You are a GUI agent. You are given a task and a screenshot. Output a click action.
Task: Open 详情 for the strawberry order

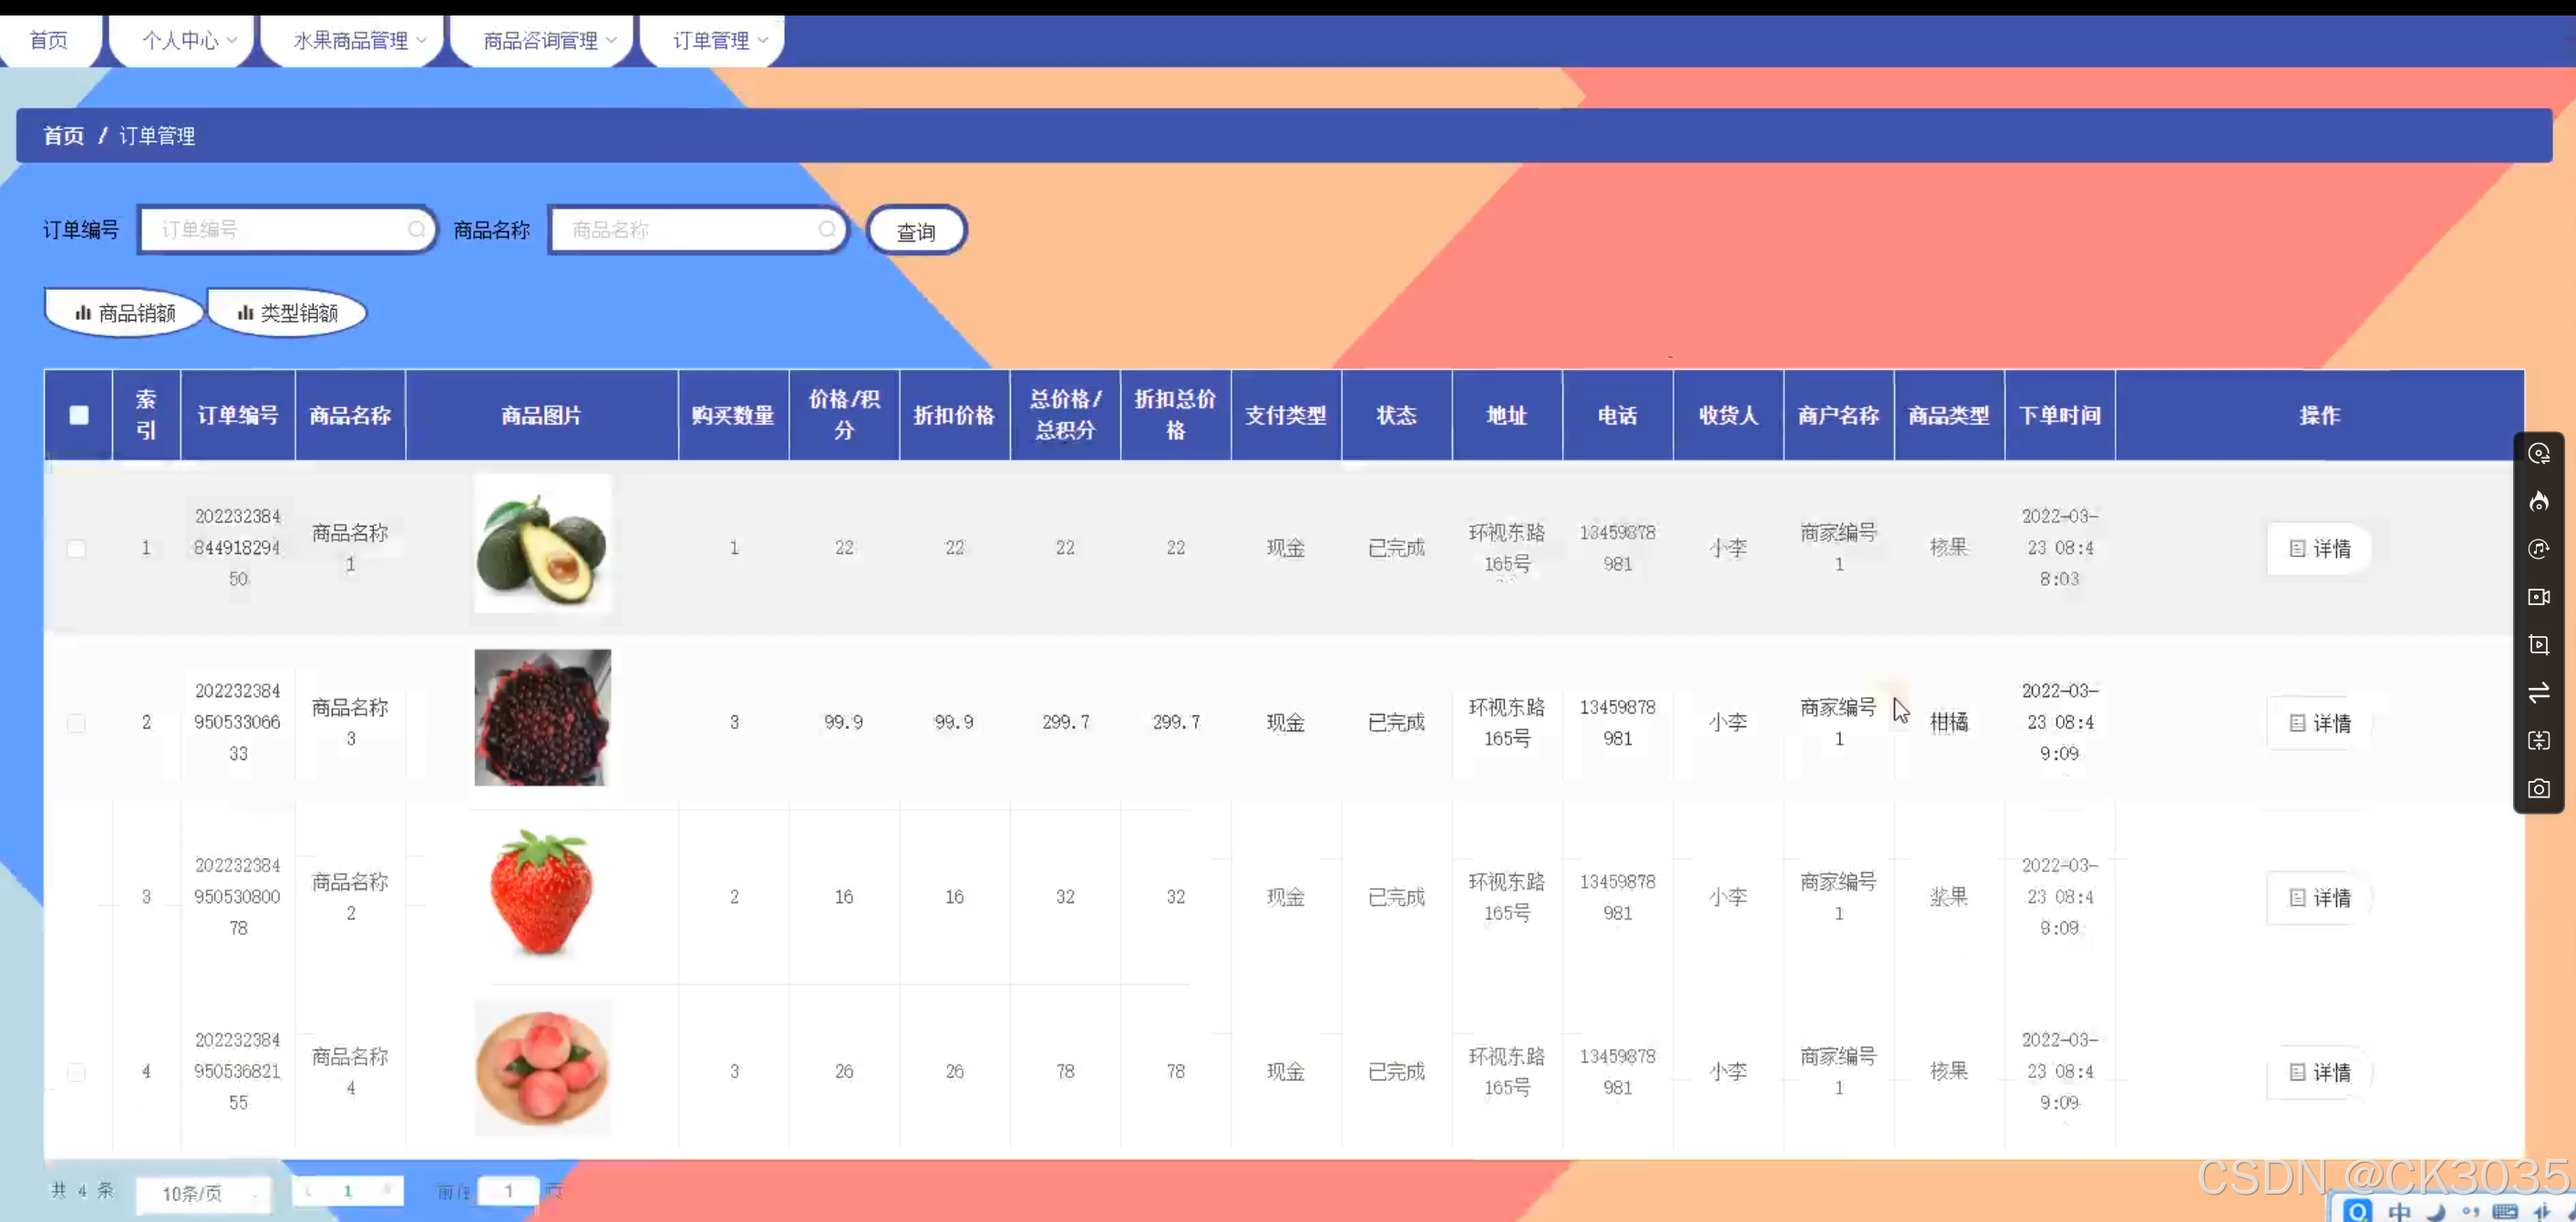[2320, 898]
